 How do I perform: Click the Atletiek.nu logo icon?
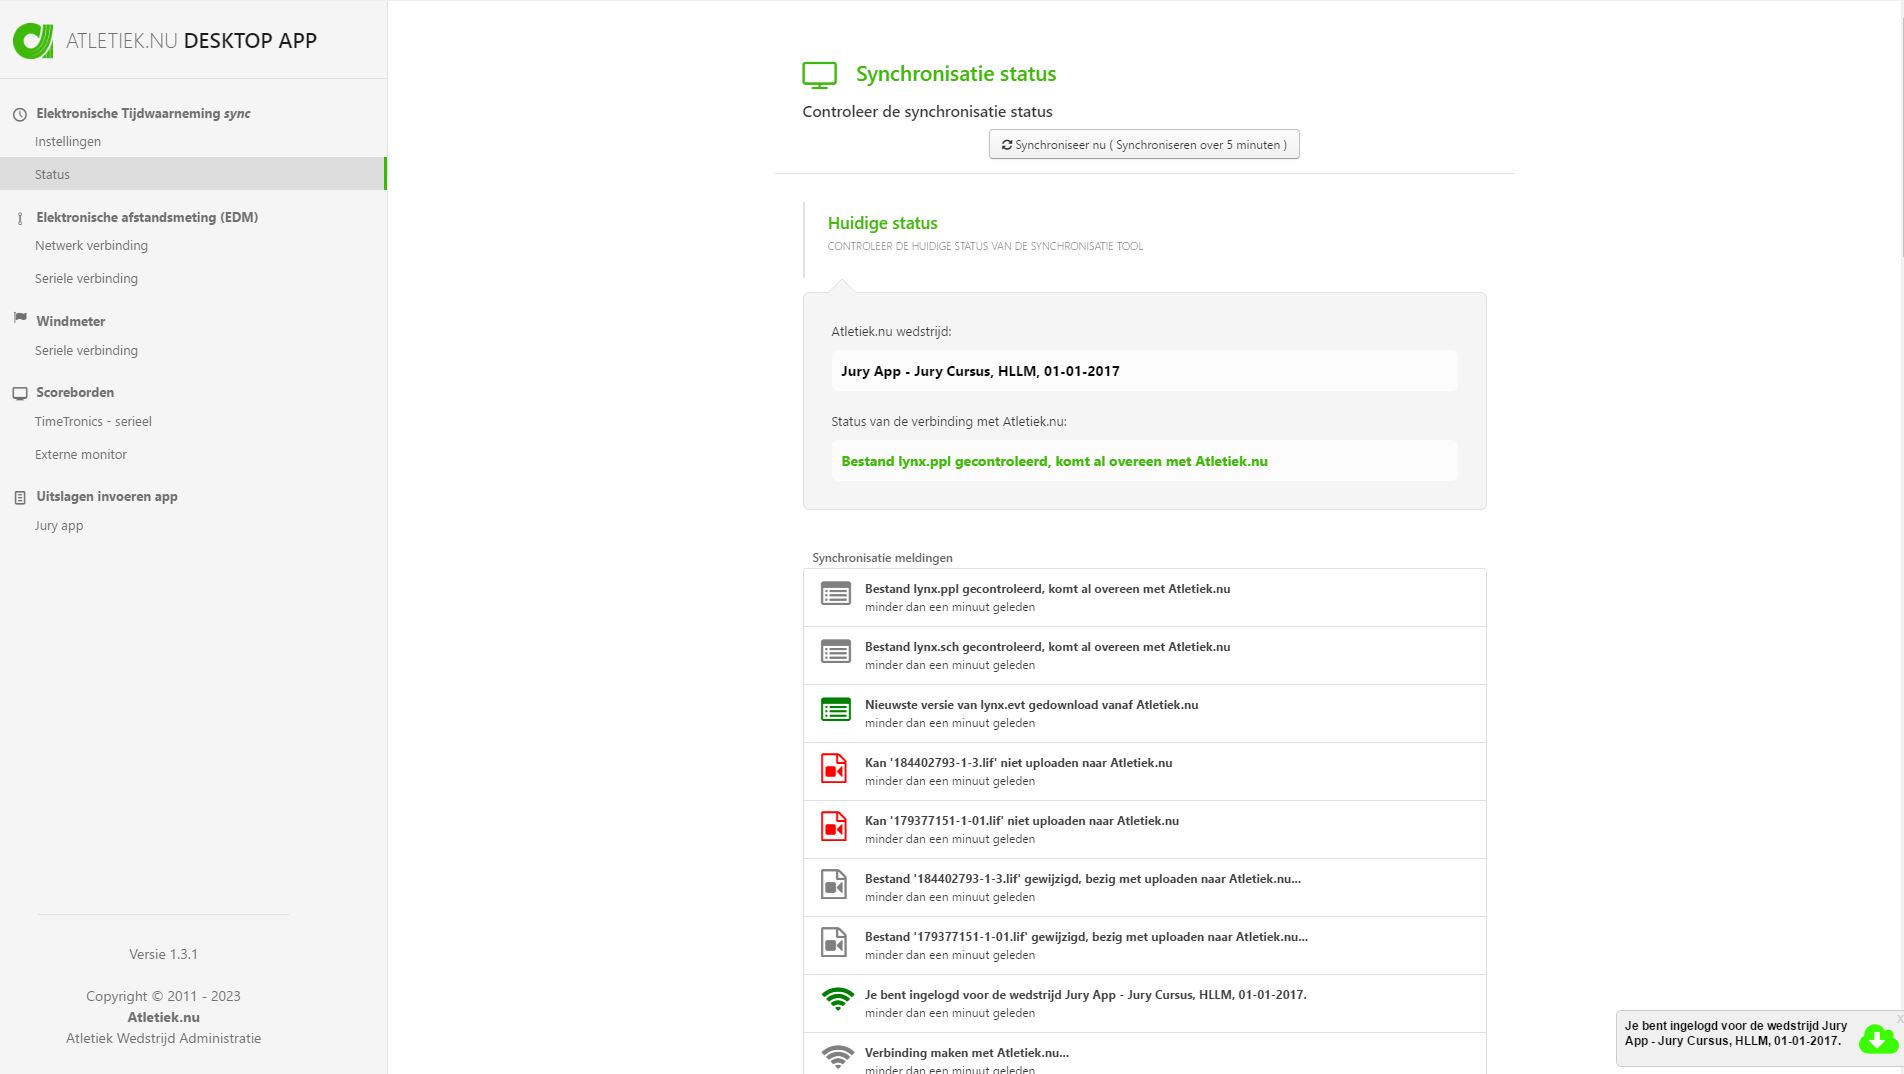point(33,40)
